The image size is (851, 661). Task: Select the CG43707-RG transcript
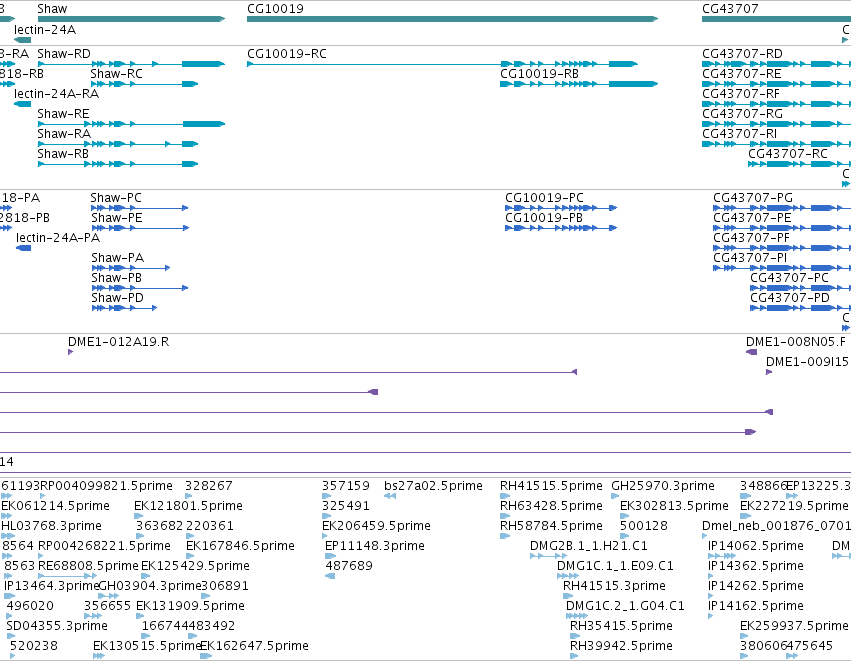tap(776, 124)
